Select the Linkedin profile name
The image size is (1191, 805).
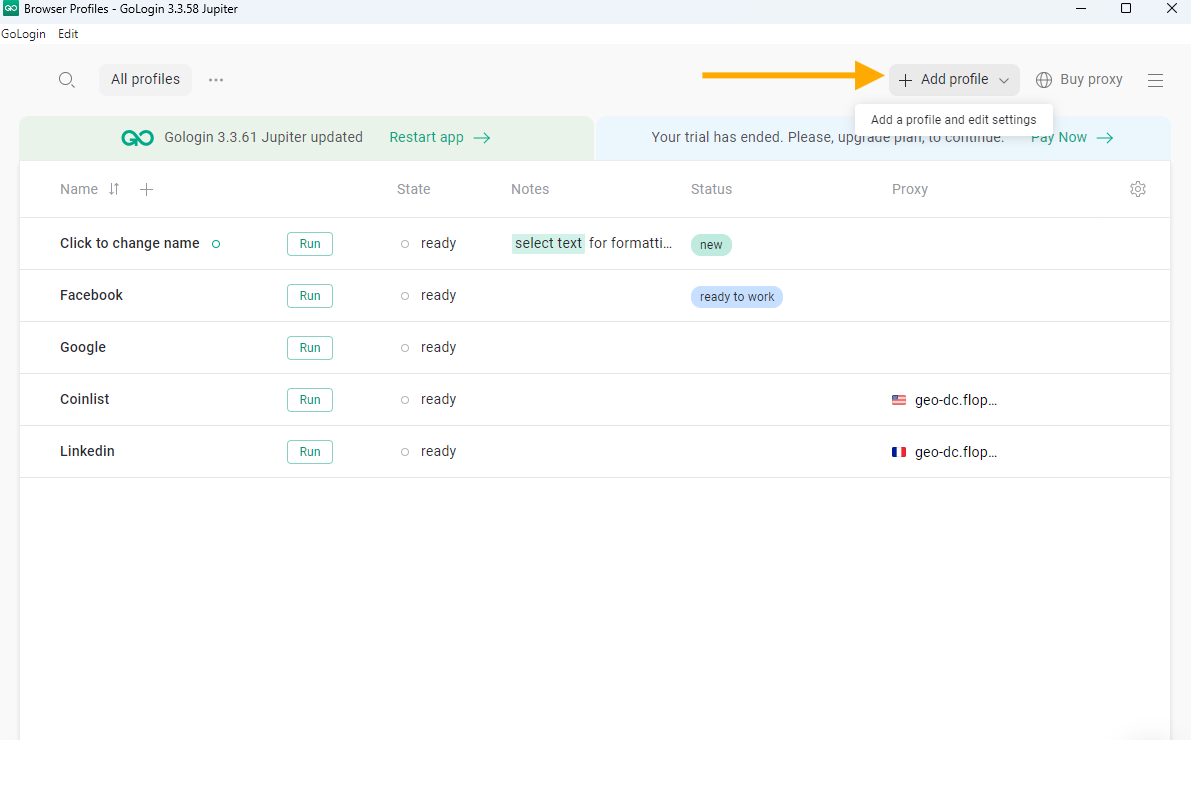coord(87,451)
